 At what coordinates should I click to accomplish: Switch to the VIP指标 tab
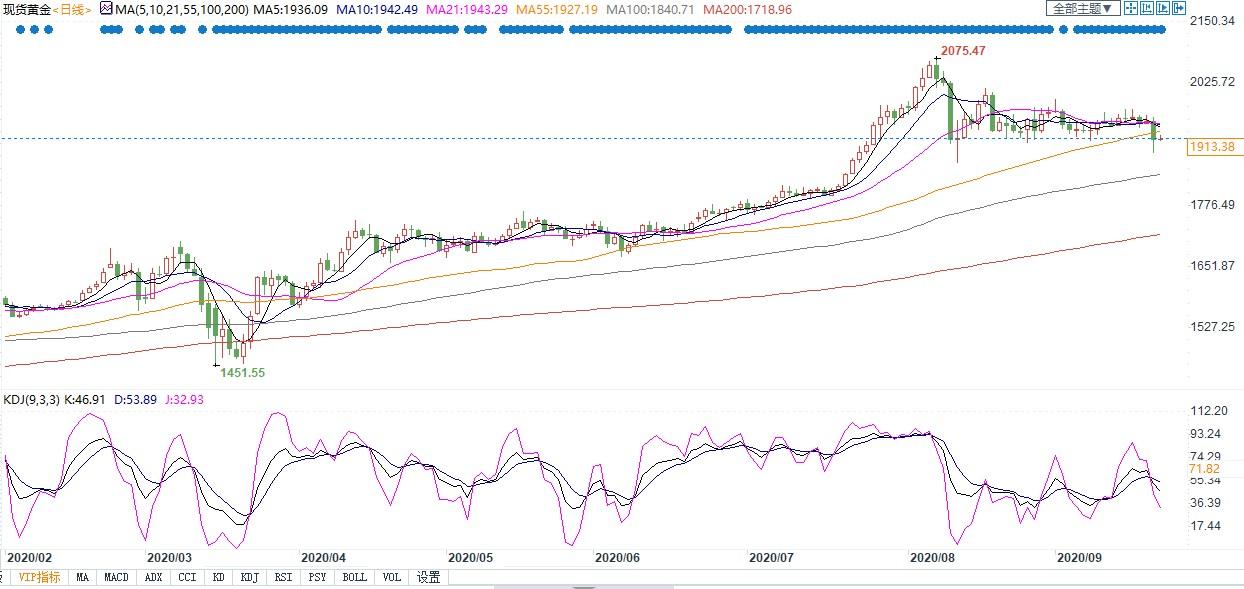coord(39,577)
